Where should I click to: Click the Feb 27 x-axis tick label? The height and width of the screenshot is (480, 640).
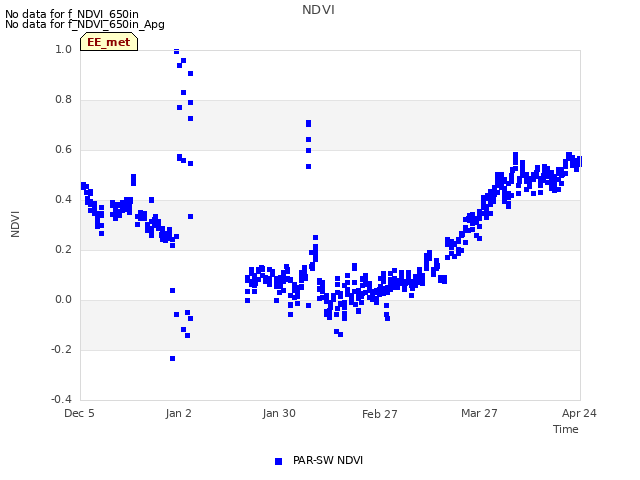(x=380, y=414)
